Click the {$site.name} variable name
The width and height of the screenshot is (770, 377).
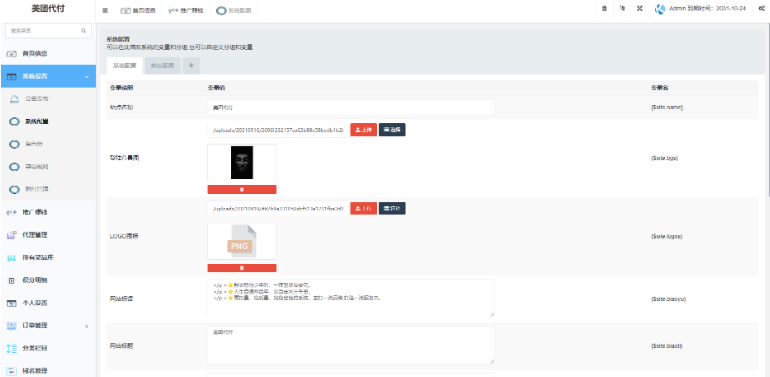(667, 107)
